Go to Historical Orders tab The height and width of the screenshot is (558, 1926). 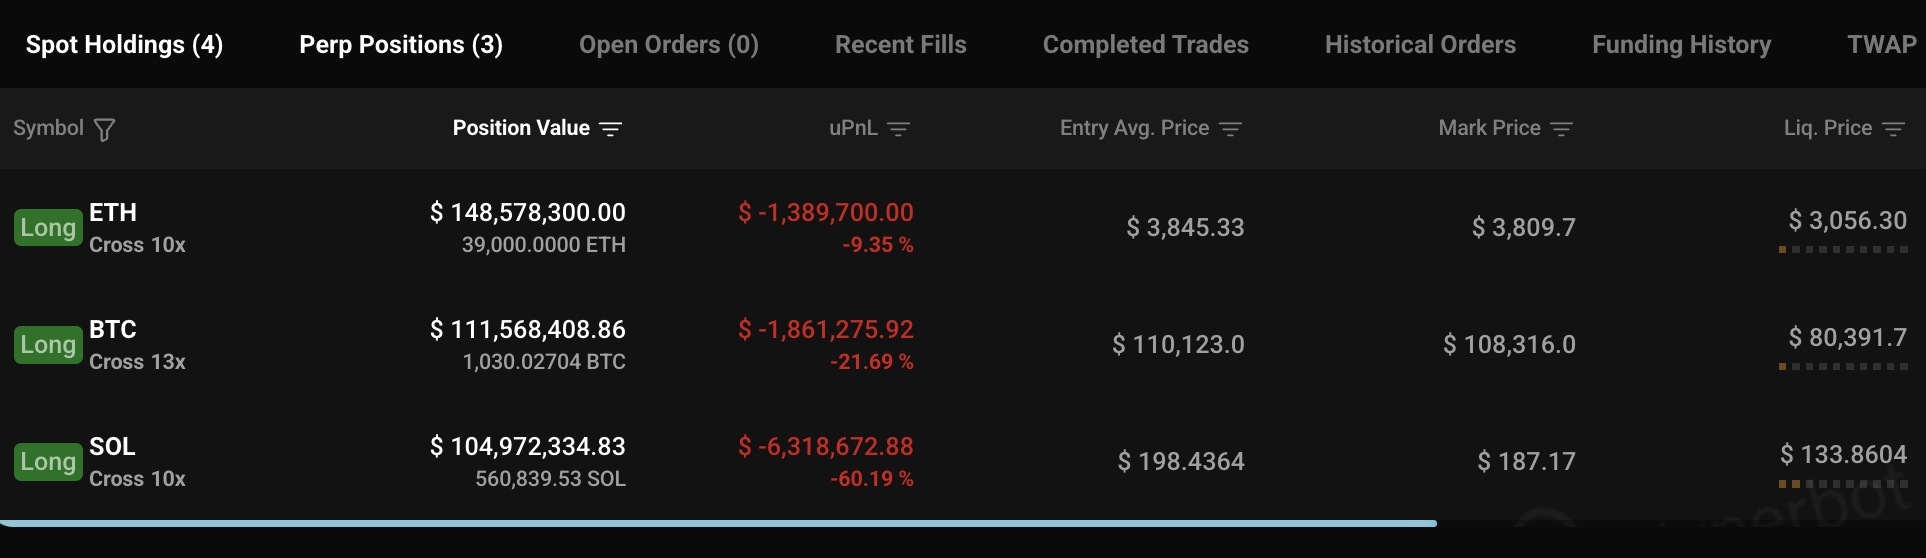click(x=1420, y=45)
